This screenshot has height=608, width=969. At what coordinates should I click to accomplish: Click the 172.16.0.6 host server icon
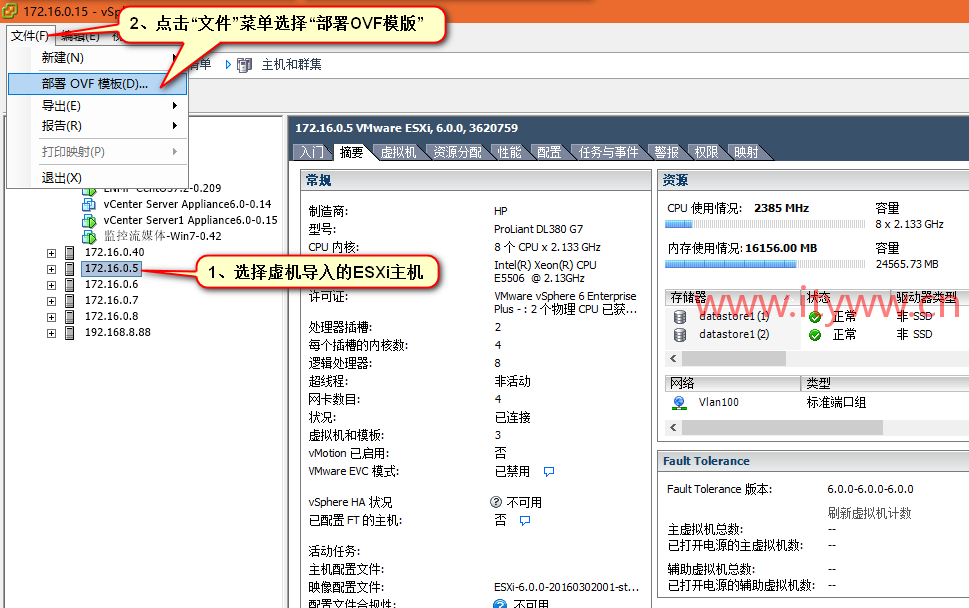(x=70, y=285)
